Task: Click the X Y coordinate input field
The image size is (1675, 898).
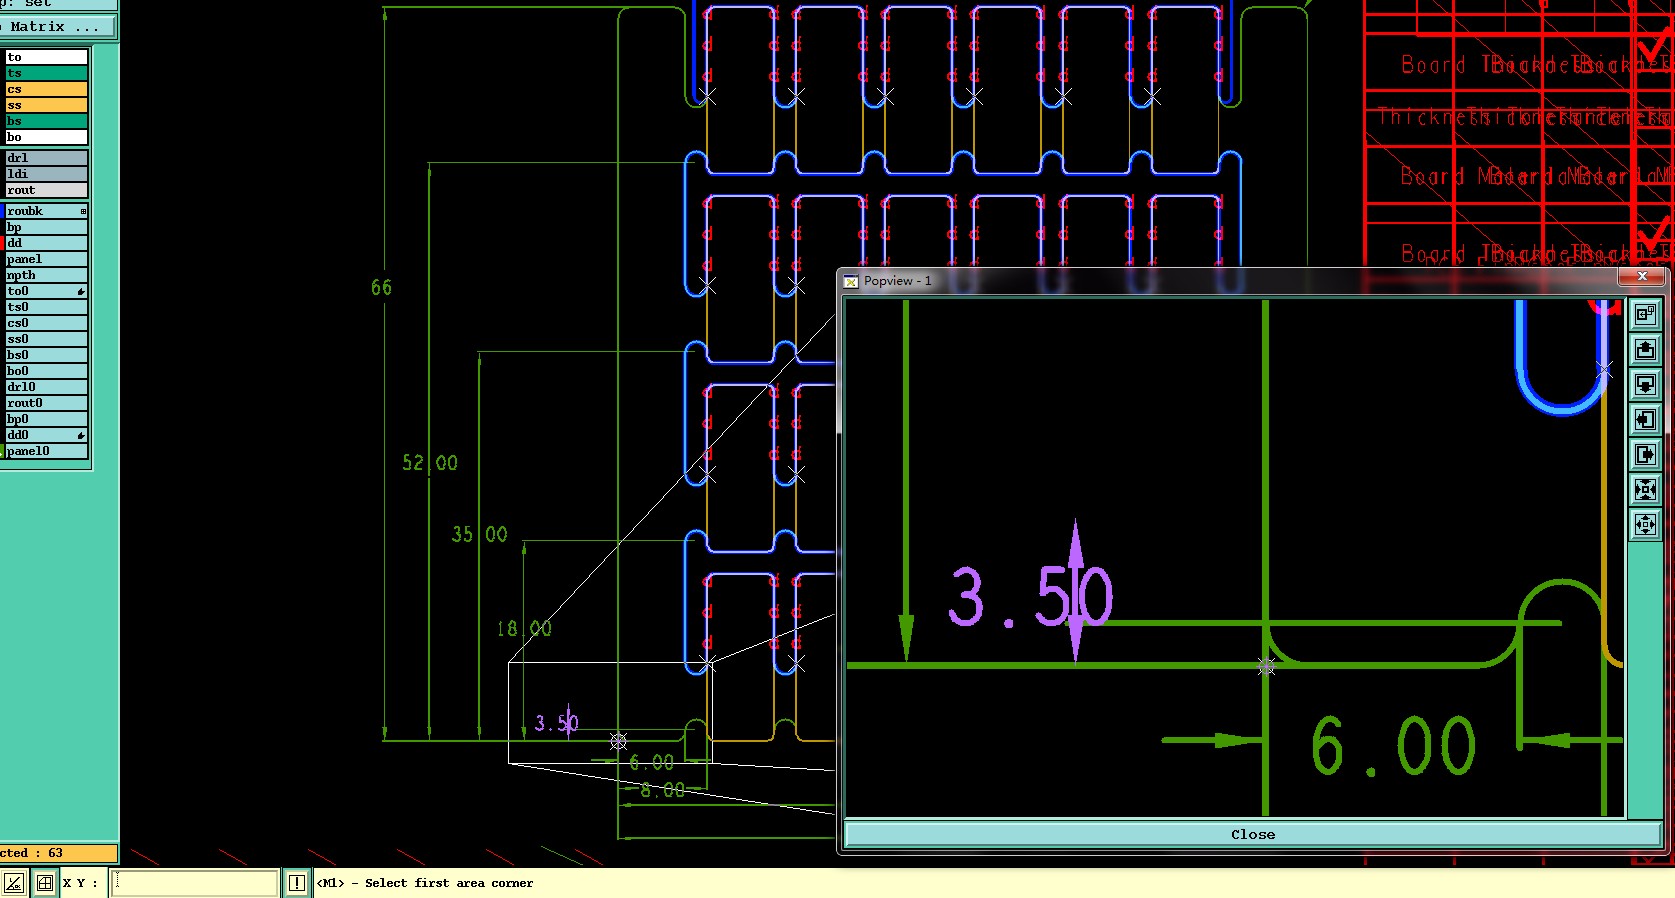Action: pyautogui.click(x=194, y=883)
